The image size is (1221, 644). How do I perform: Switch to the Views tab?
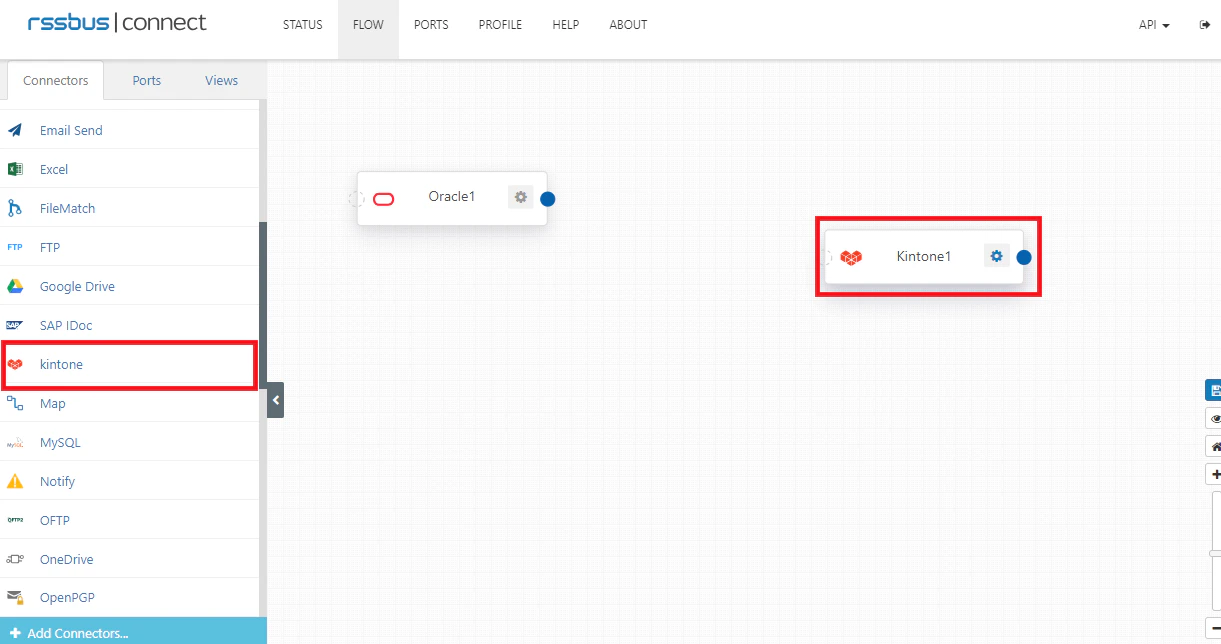222,81
